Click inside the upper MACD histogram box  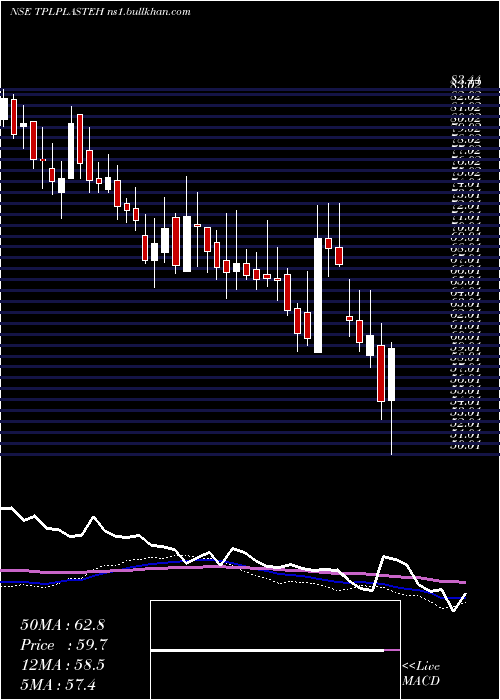275,625
